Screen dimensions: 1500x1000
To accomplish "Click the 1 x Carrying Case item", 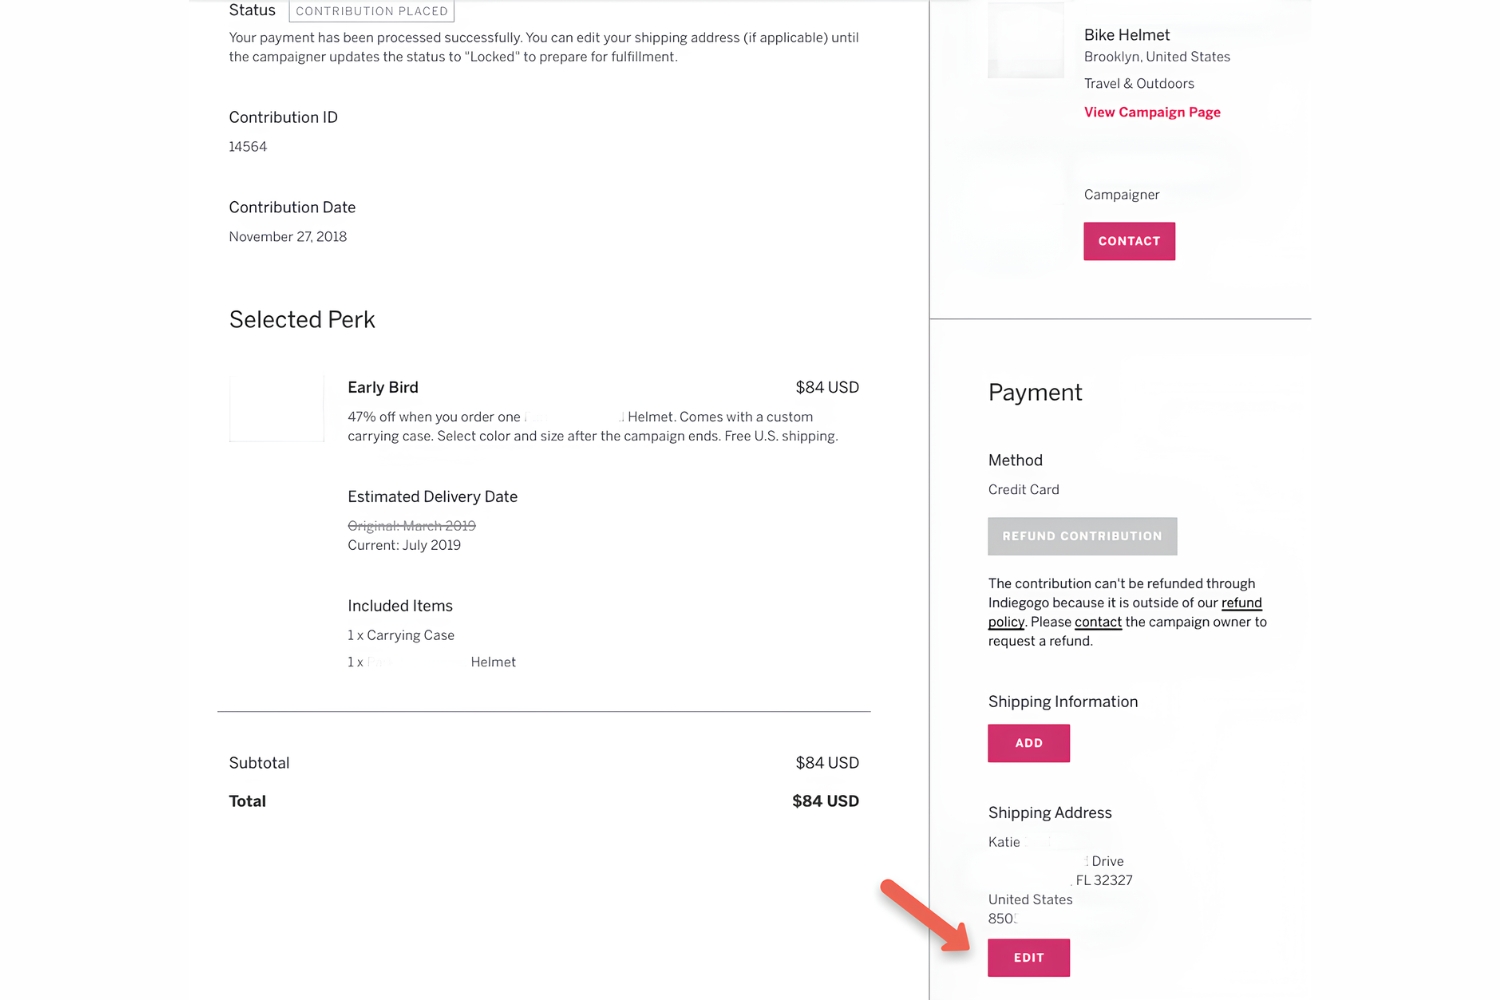I will pos(401,635).
